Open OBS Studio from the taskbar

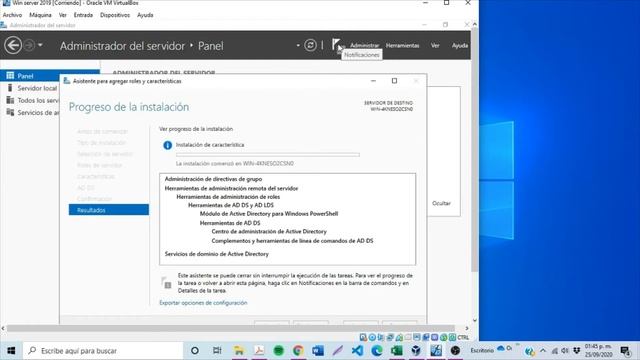pos(455,351)
